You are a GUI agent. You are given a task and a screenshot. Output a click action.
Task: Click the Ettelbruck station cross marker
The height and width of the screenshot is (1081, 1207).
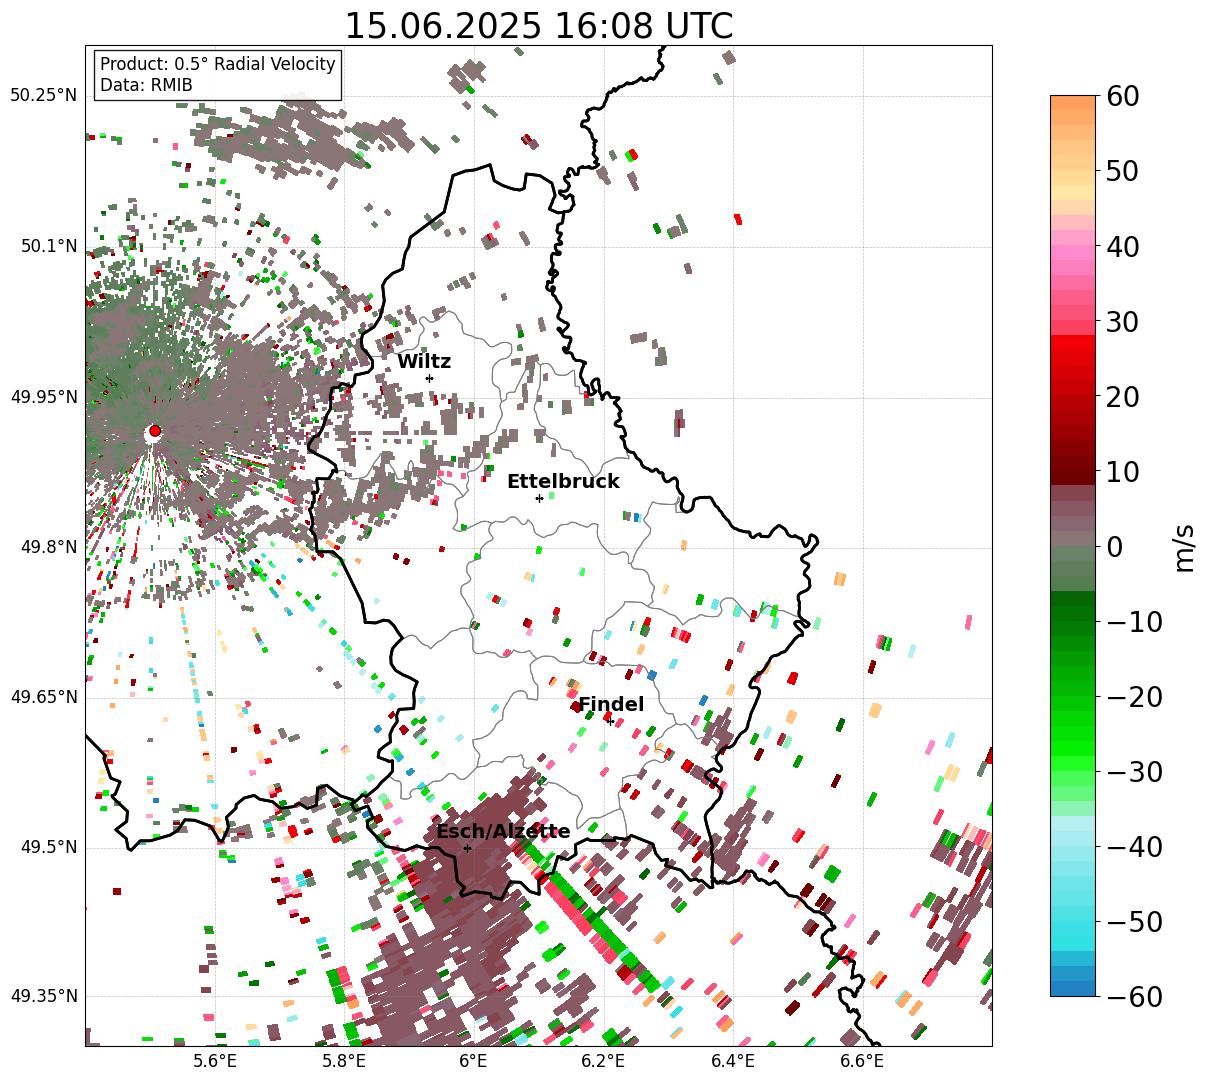pyautogui.click(x=539, y=498)
